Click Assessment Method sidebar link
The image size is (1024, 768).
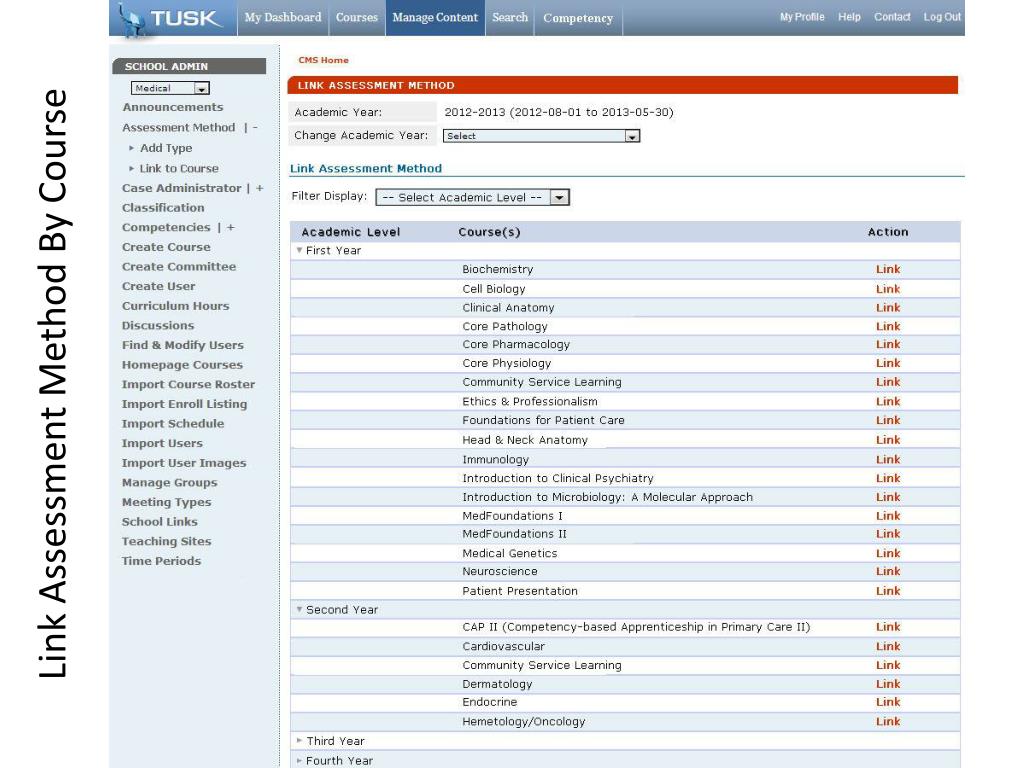pyautogui.click(x=178, y=127)
